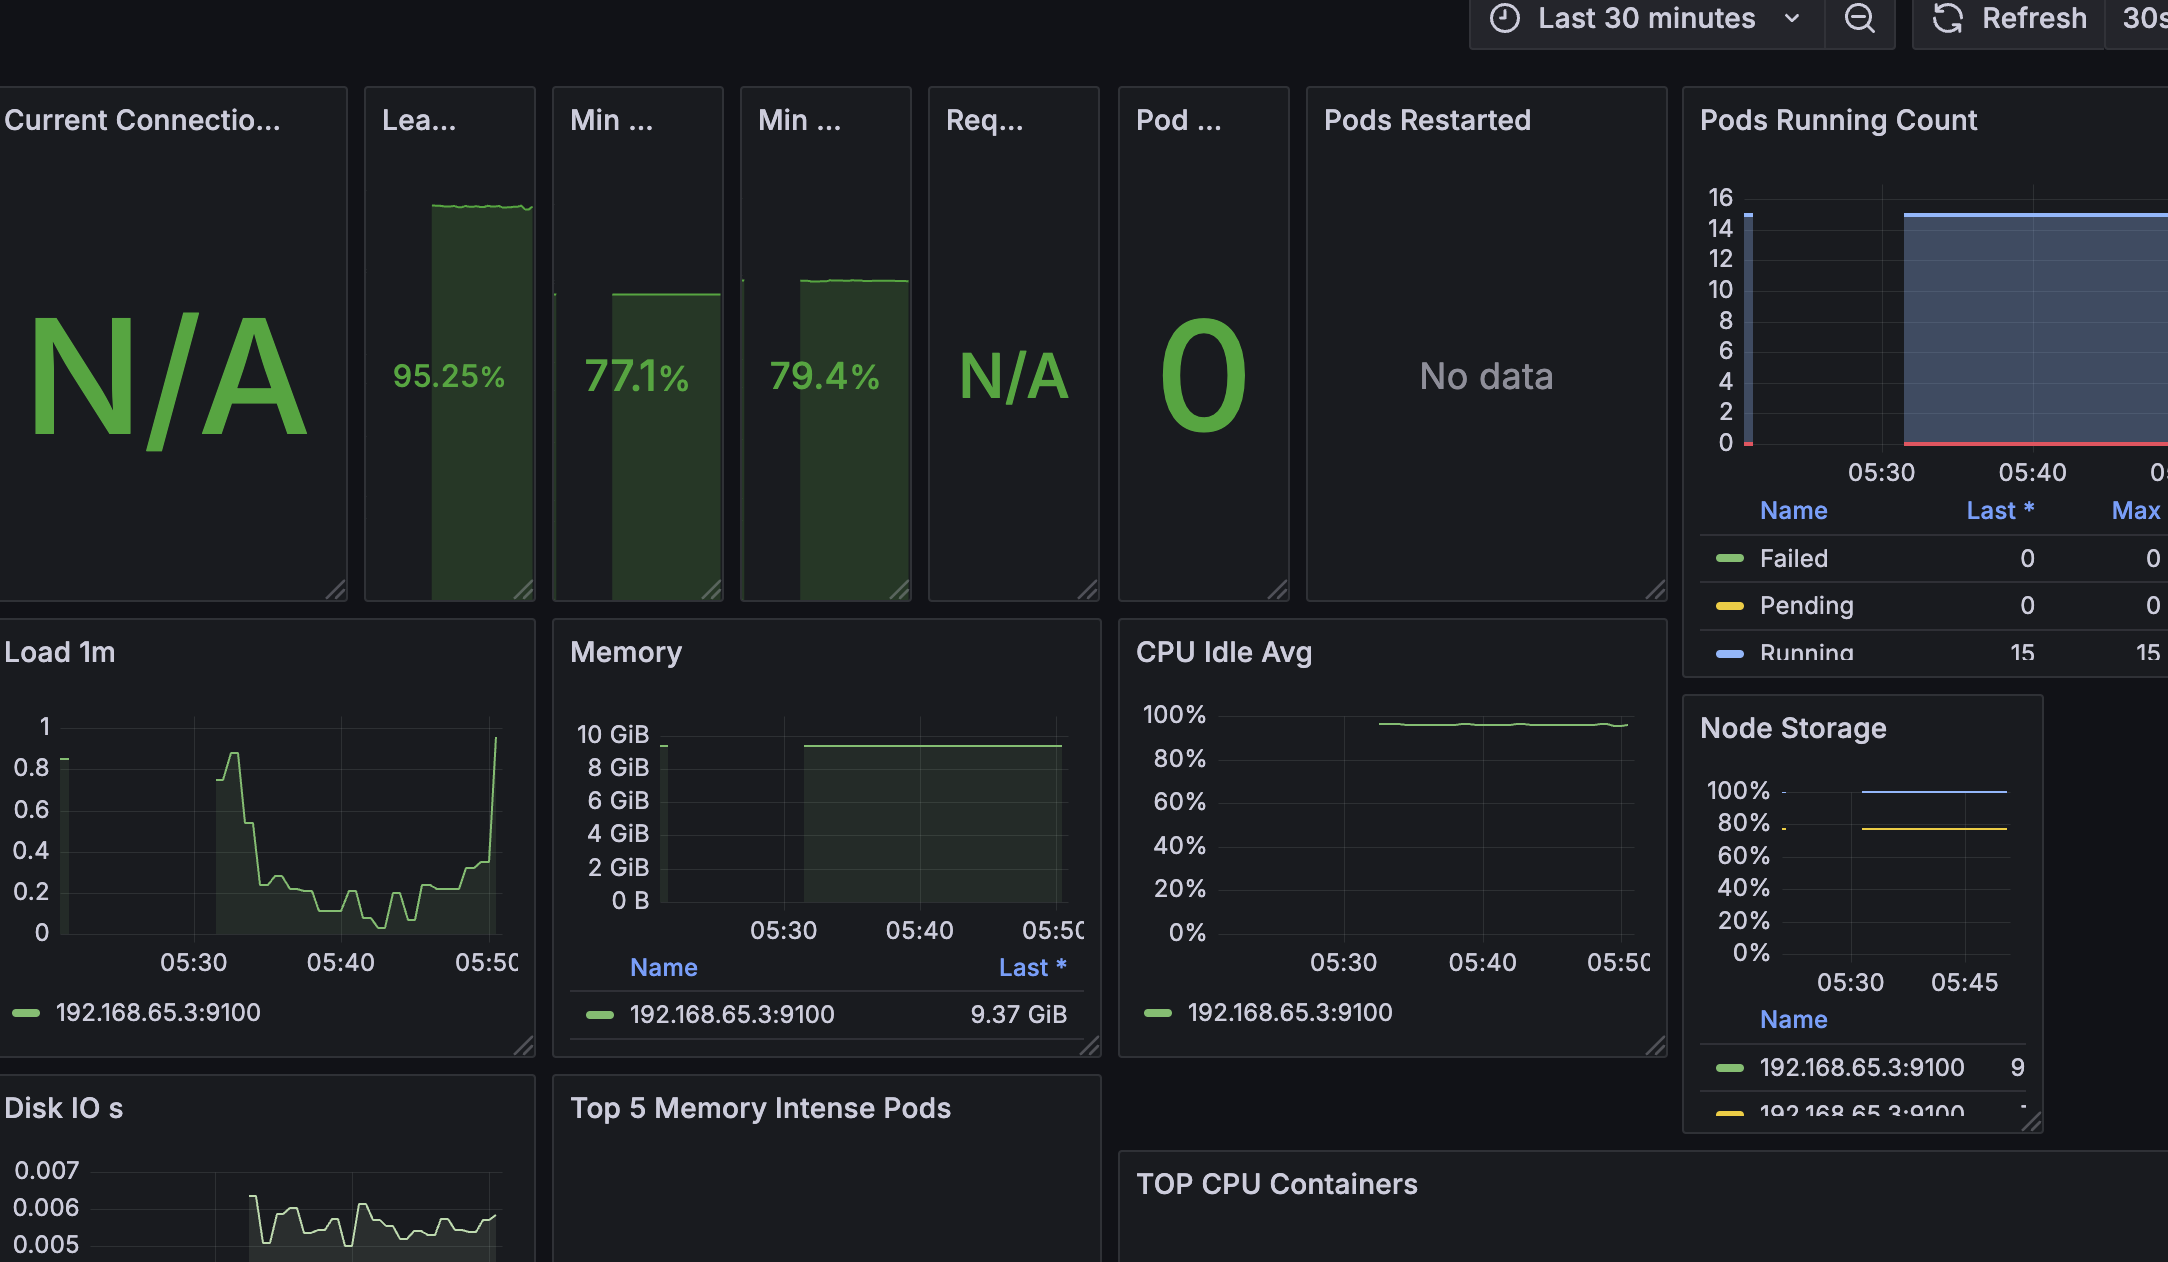Click resize handle of Node Storage panel
The image size is (2168, 1262).
click(2031, 1122)
